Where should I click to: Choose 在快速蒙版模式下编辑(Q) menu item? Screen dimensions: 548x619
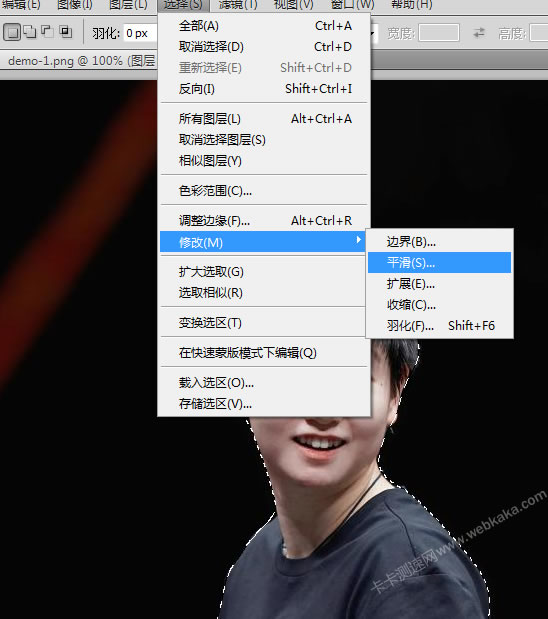264,353
